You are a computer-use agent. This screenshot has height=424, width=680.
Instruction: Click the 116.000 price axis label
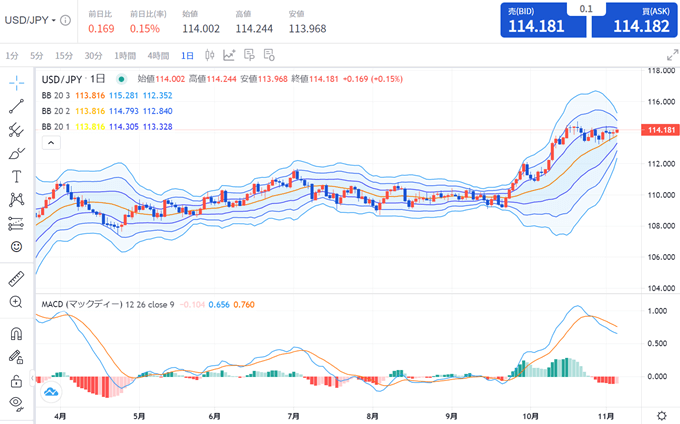(x=661, y=102)
